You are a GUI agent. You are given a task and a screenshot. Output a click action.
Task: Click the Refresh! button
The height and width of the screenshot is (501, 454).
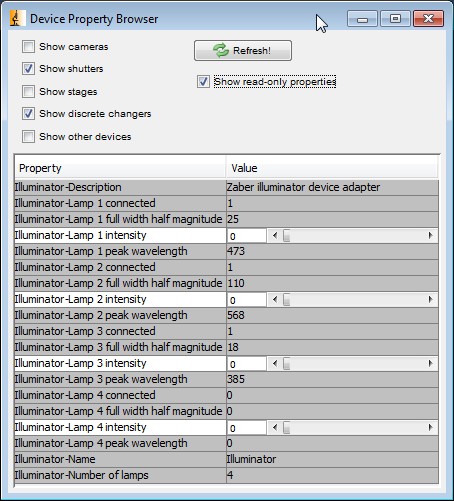pos(243,51)
